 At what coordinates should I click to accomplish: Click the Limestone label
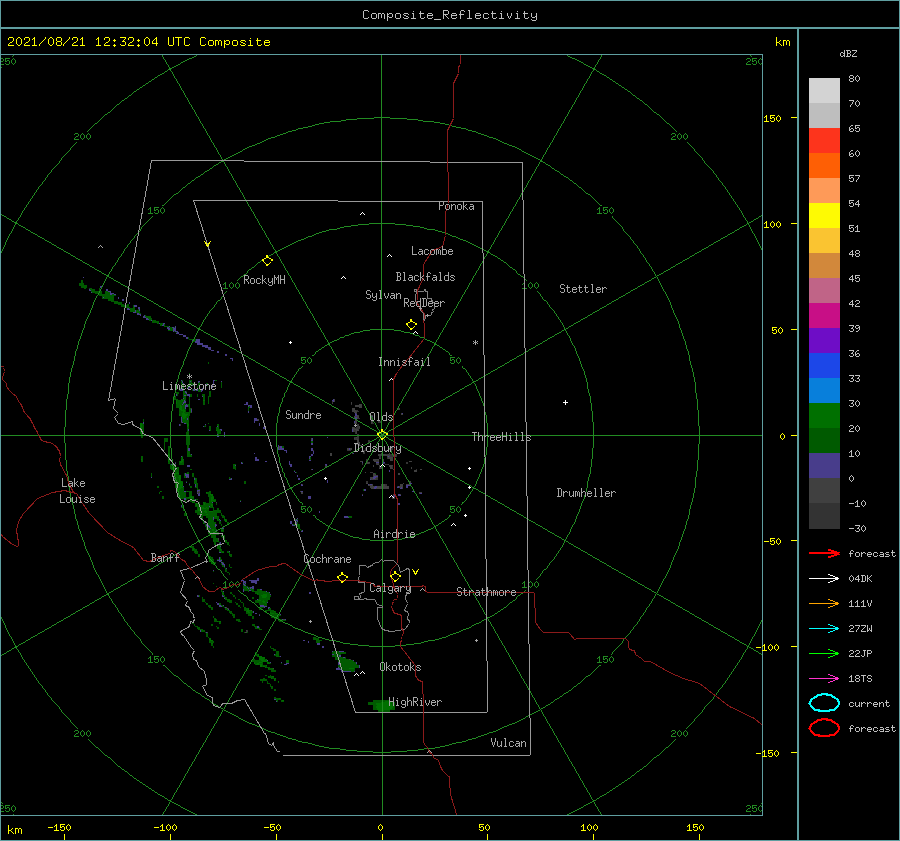click(189, 386)
